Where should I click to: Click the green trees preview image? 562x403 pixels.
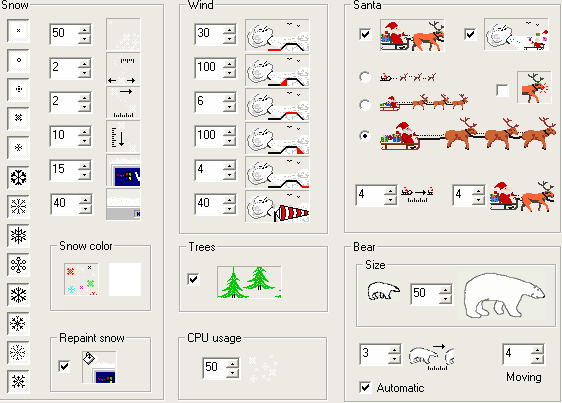249,282
